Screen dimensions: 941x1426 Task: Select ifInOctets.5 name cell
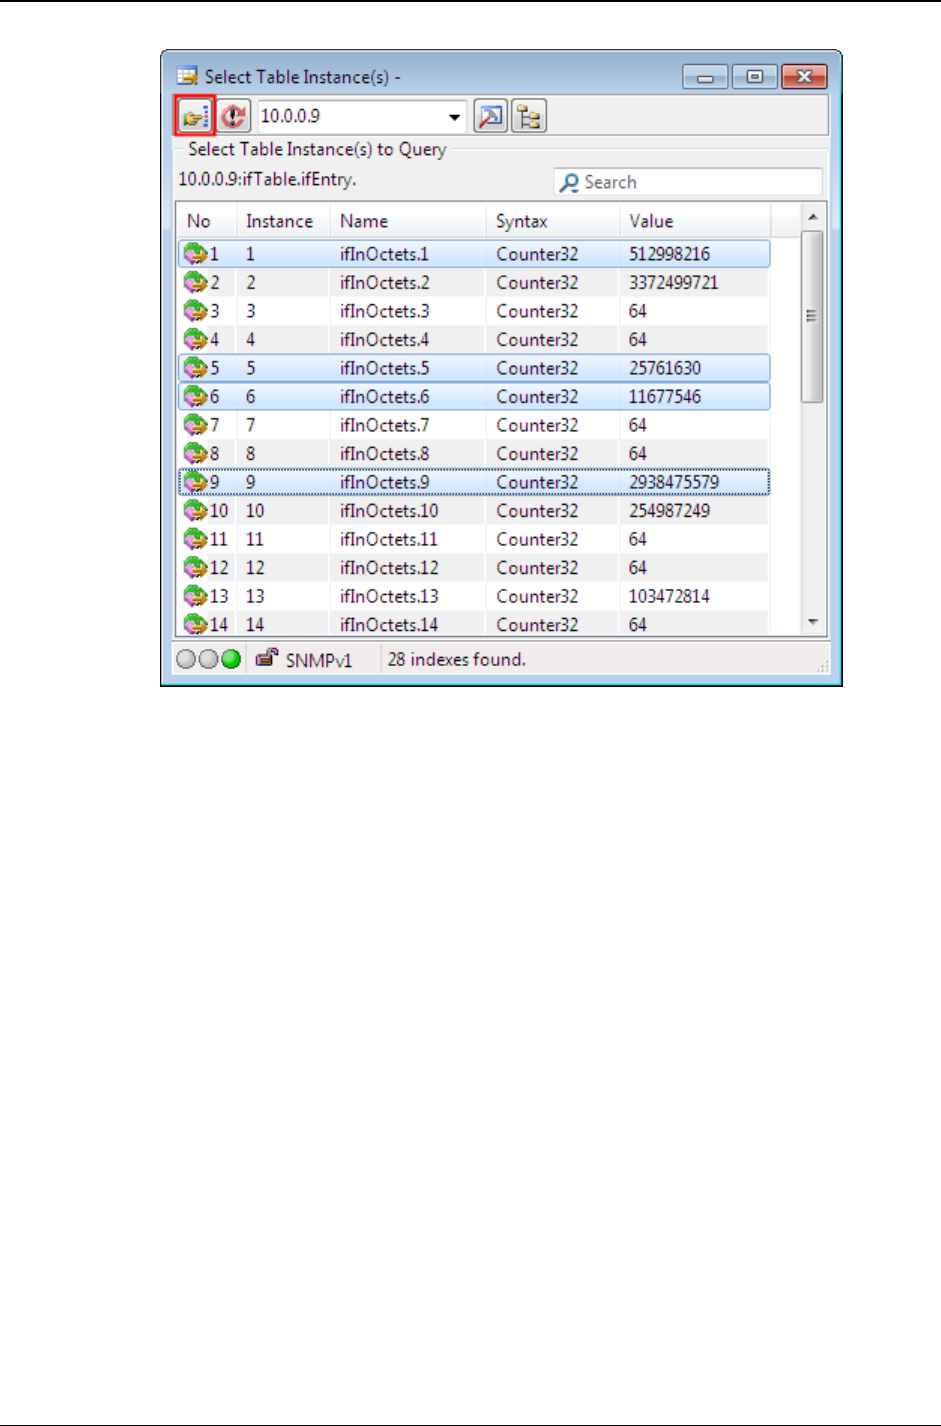[x=384, y=368]
